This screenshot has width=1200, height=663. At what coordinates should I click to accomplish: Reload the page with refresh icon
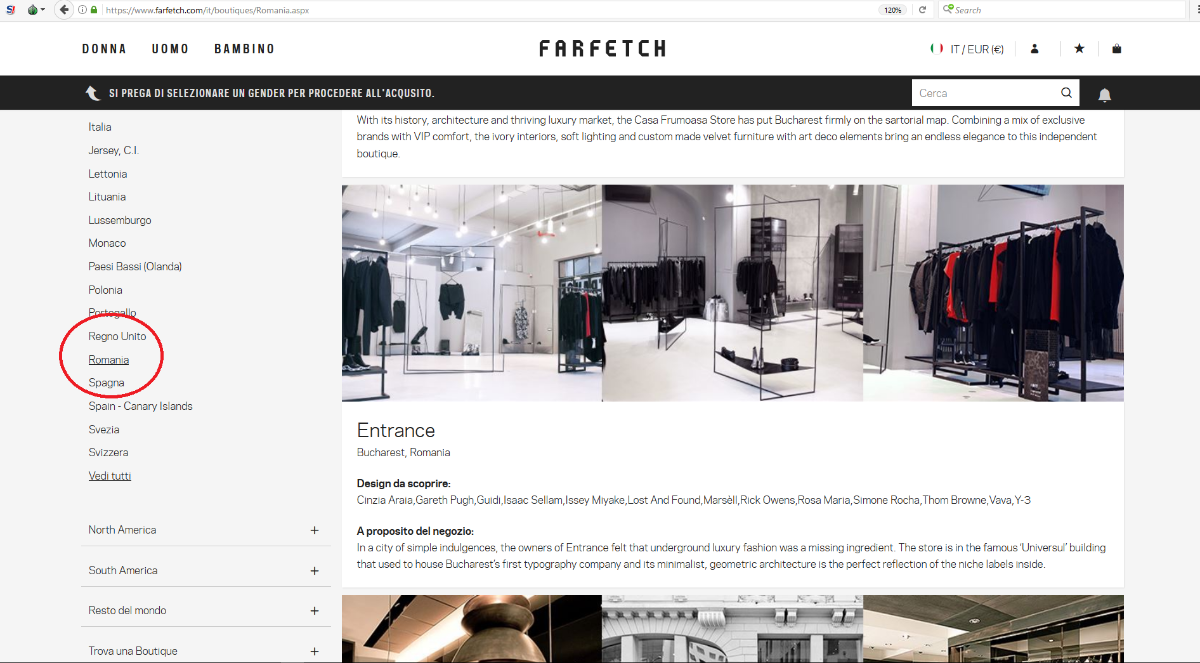pyautogui.click(x=922, y=10)
